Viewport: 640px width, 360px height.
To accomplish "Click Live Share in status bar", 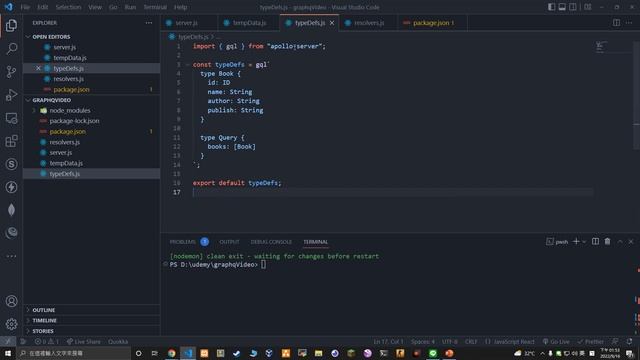I will click(83, 341).
